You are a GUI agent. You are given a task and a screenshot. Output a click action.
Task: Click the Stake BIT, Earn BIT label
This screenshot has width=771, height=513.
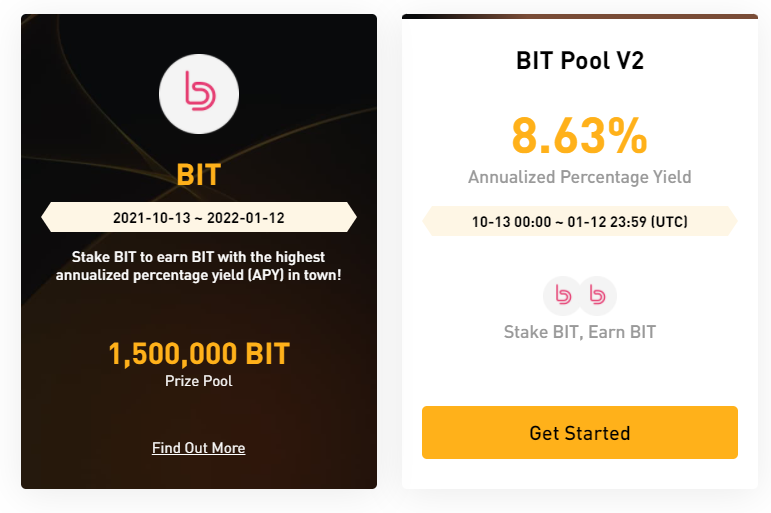click(x=580, y=332)
